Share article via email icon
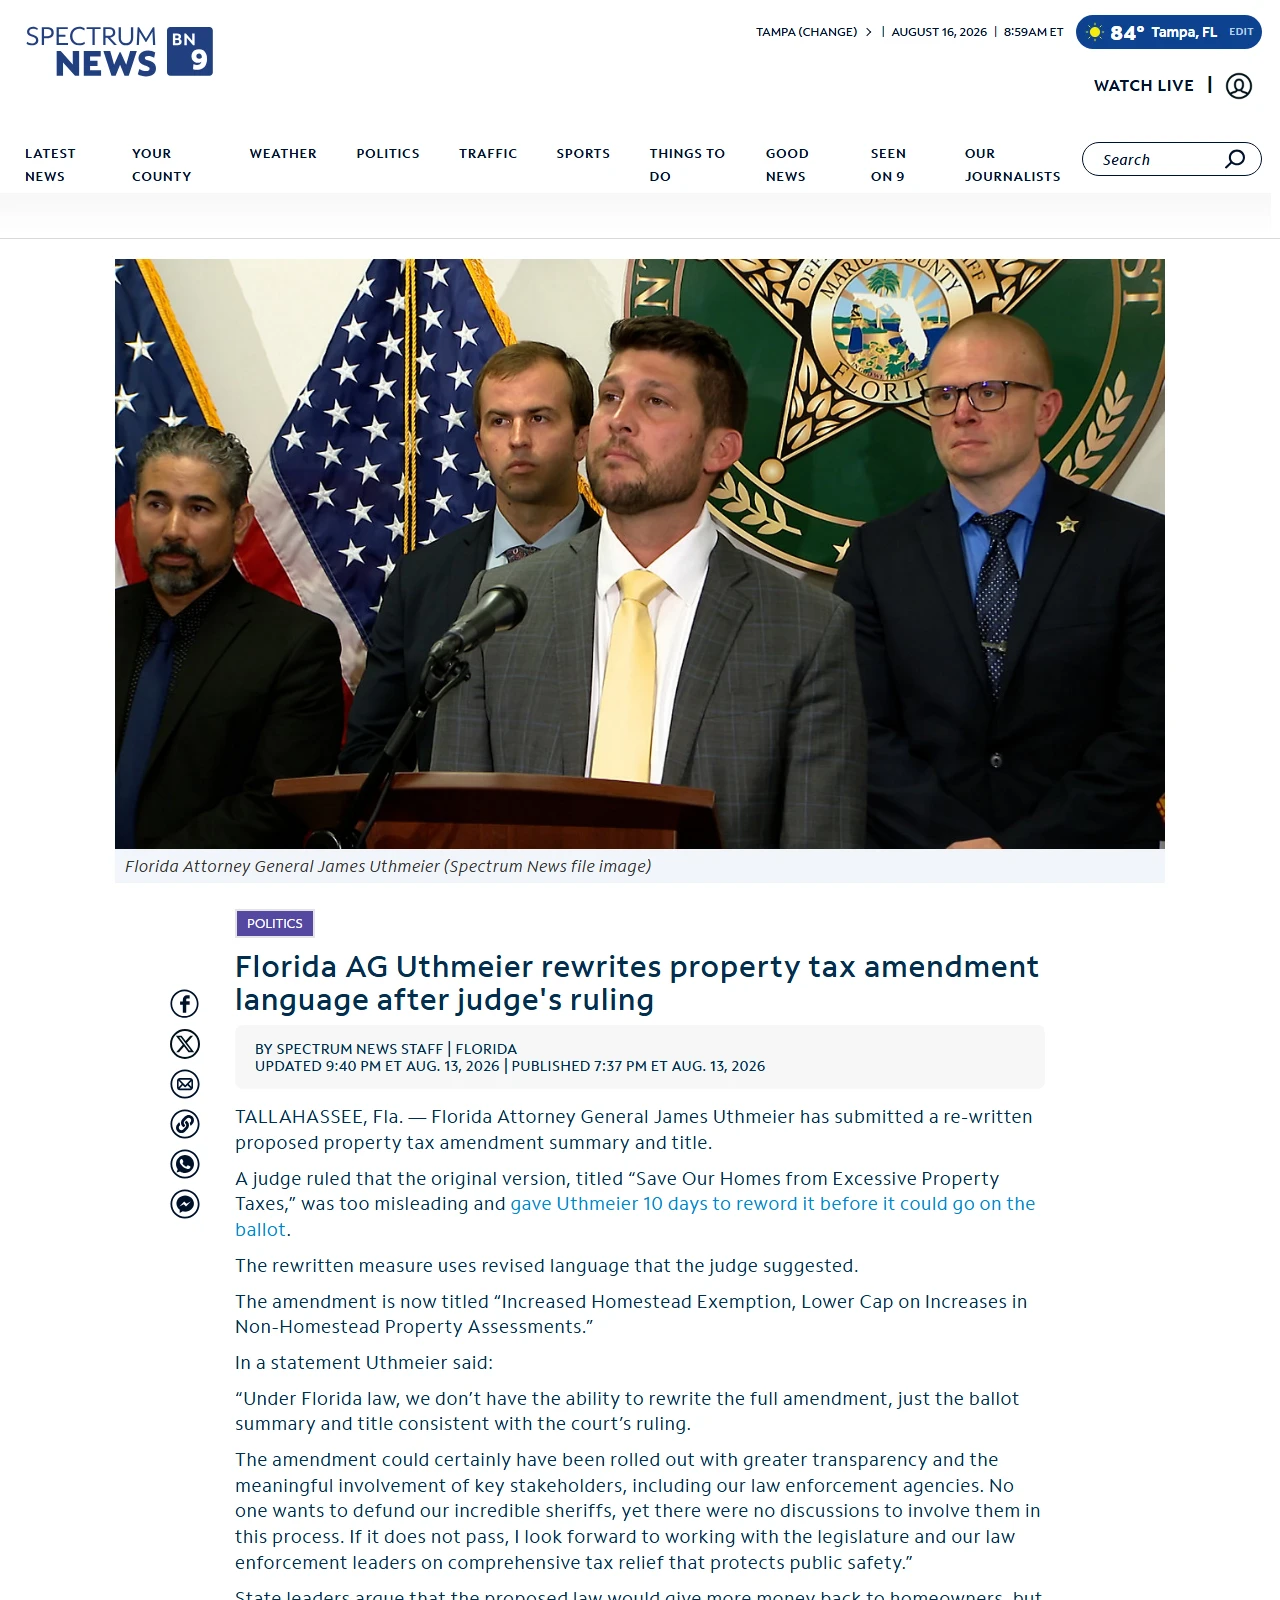This screenshot has height=1600, width=1280. [x=185, y=1084]
